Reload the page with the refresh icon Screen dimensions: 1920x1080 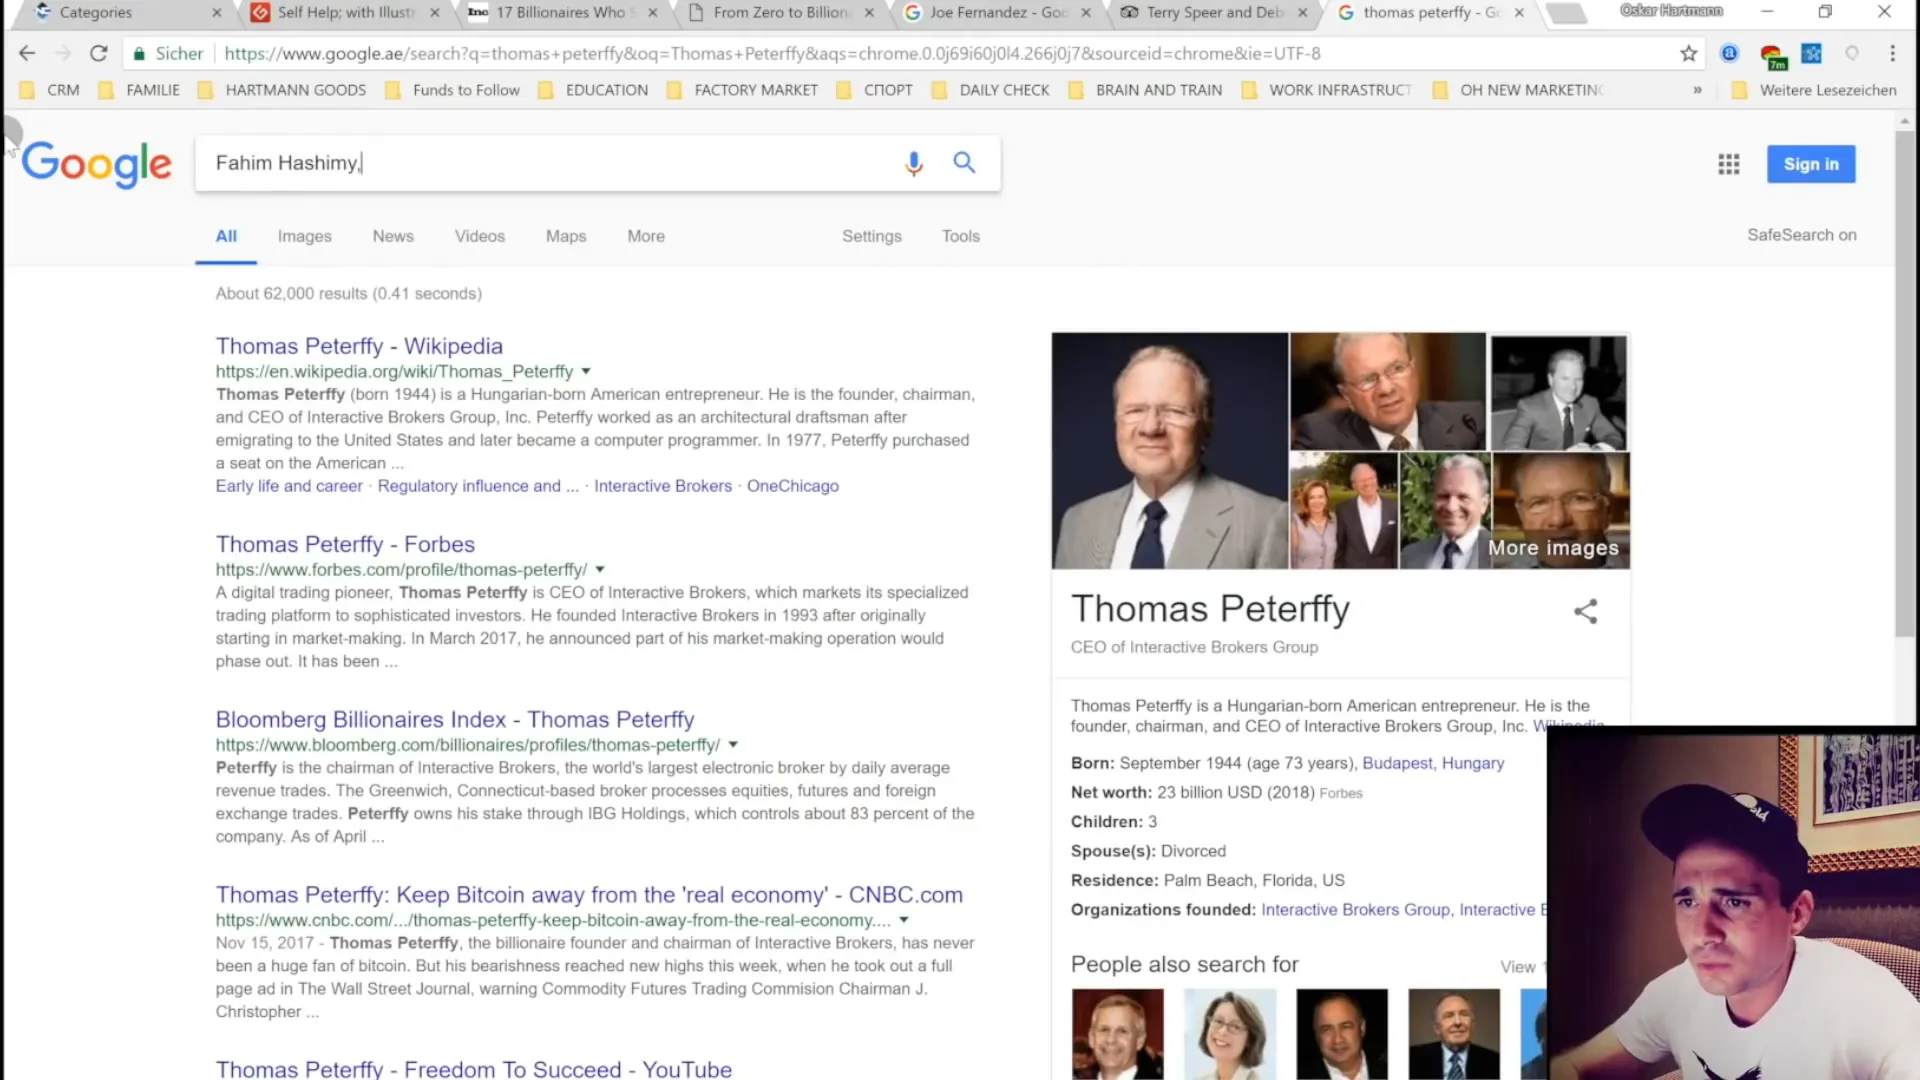[98, 53]
